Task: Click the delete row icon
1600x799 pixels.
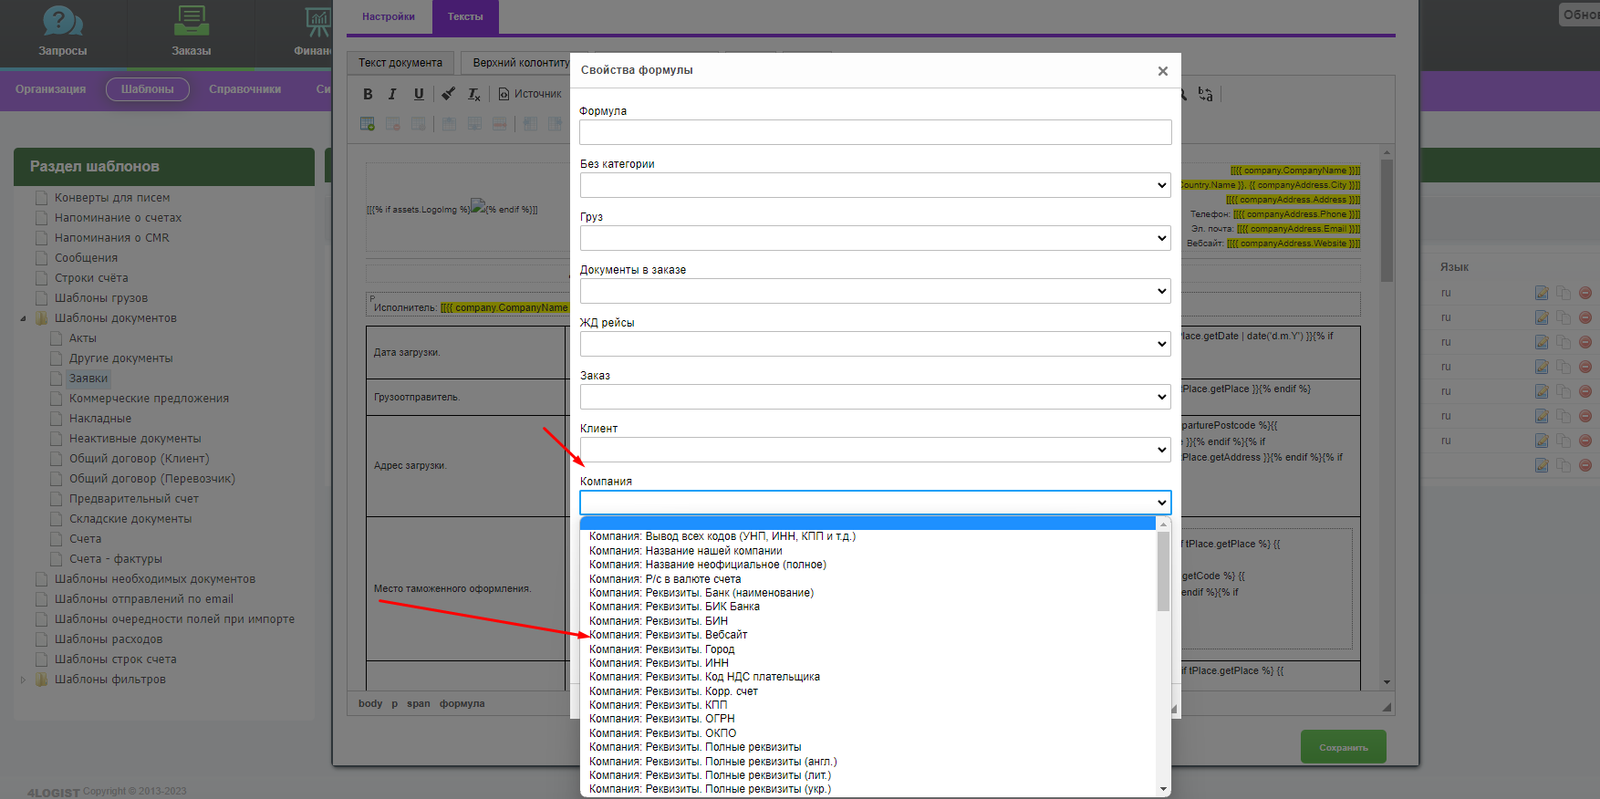Action: point(499,124)
